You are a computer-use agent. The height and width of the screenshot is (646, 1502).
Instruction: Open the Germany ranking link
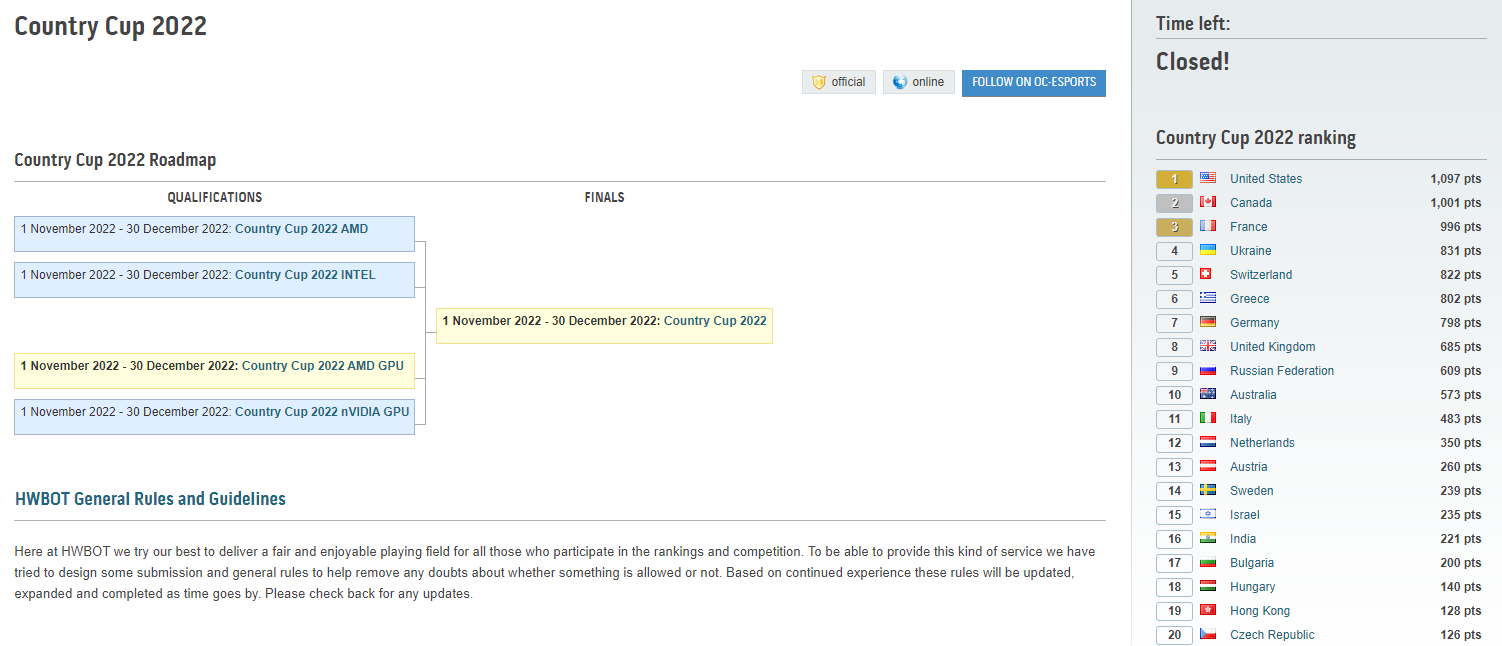tap(1255, 323)
